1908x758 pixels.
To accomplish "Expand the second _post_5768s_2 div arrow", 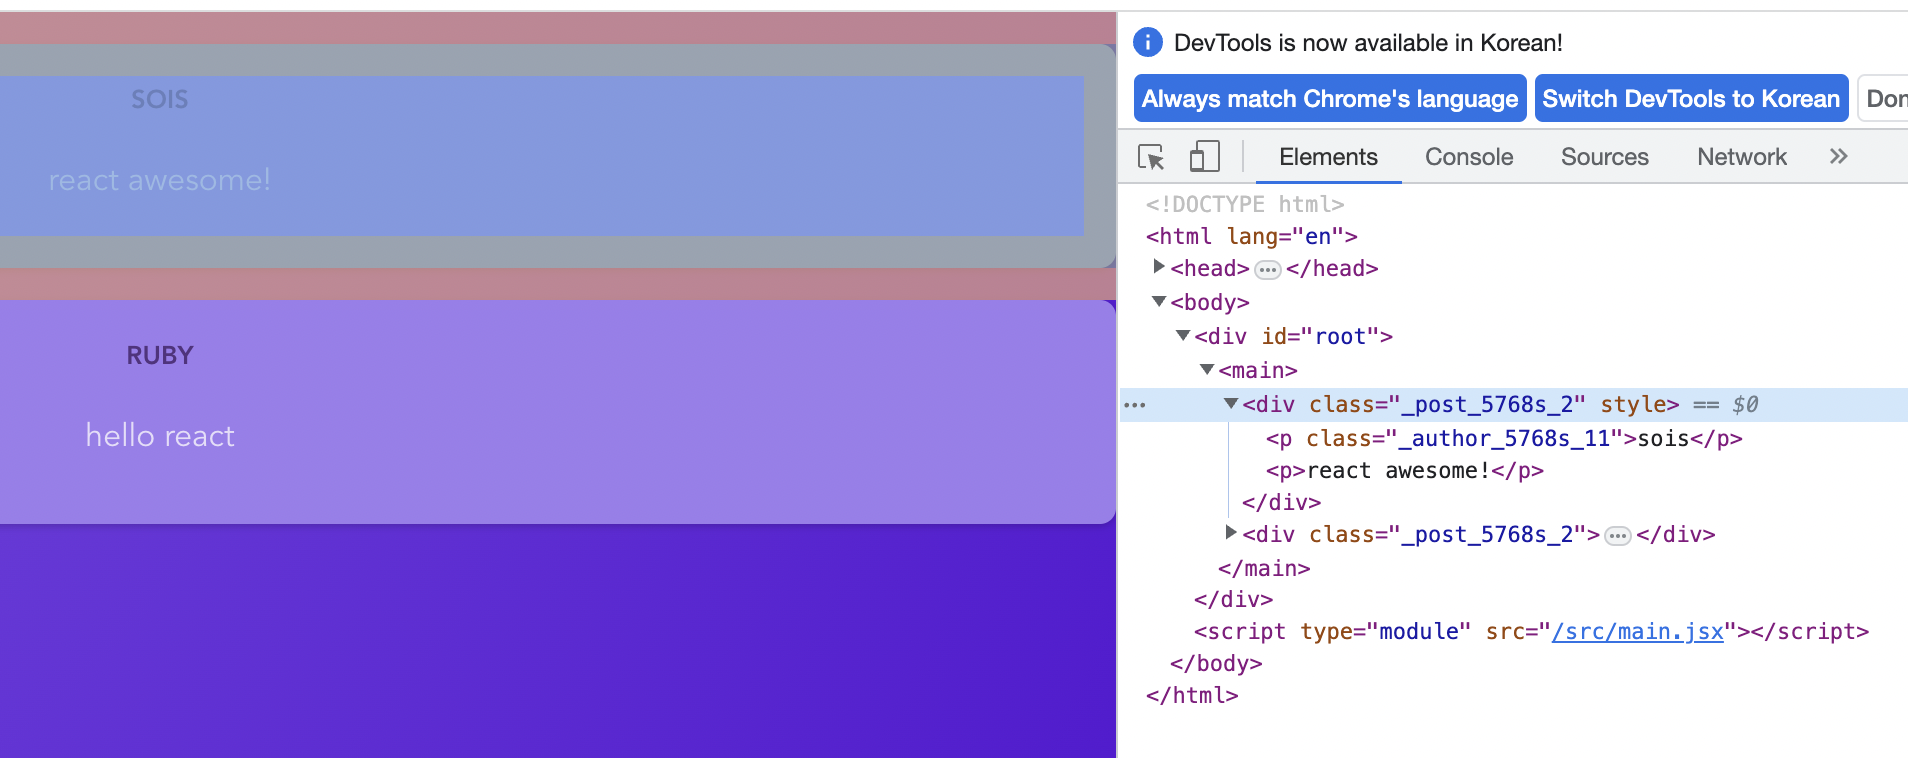I will coord(1230,532).
